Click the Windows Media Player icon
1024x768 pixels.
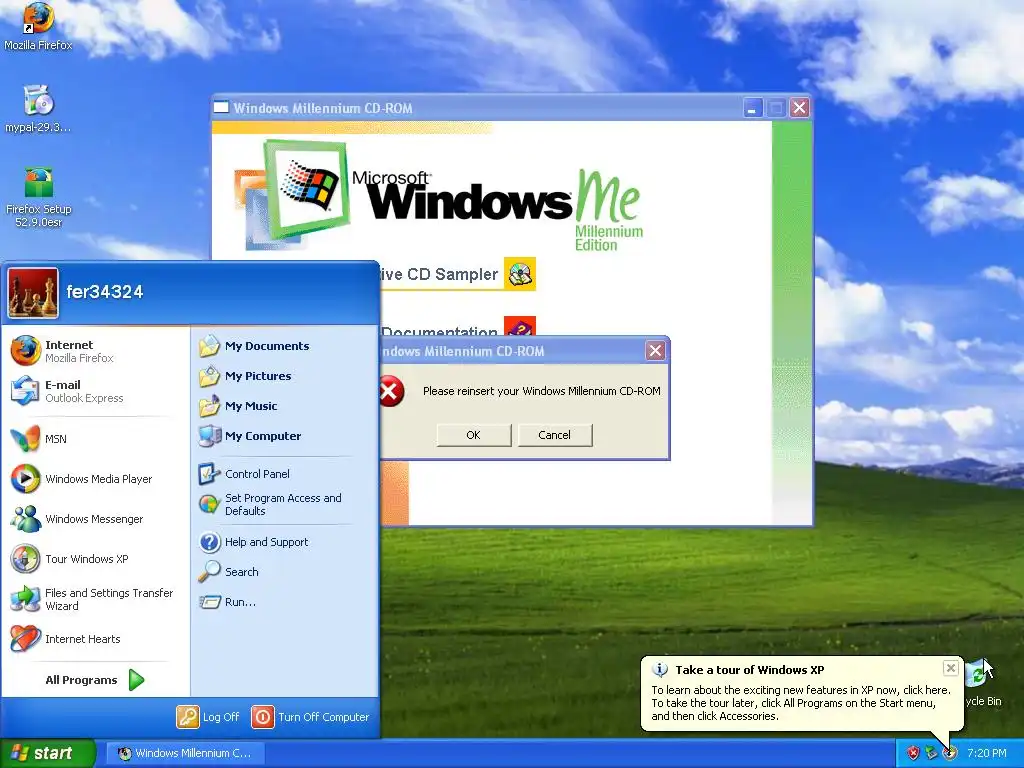tap(25, 479)
